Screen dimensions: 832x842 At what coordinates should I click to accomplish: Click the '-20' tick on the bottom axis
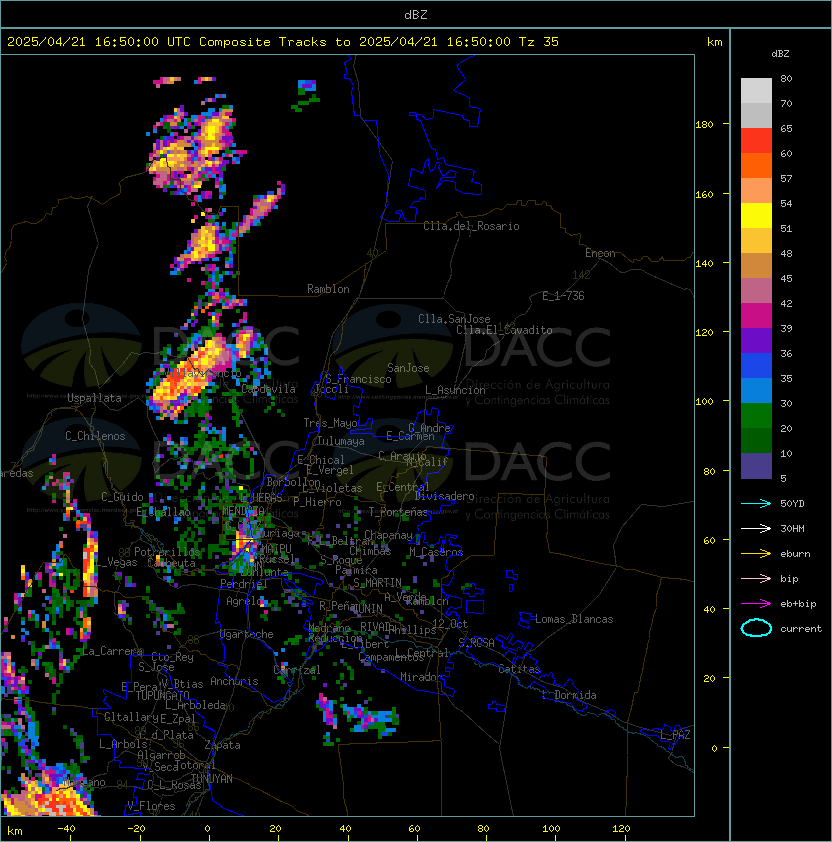(x=136, y=829)
